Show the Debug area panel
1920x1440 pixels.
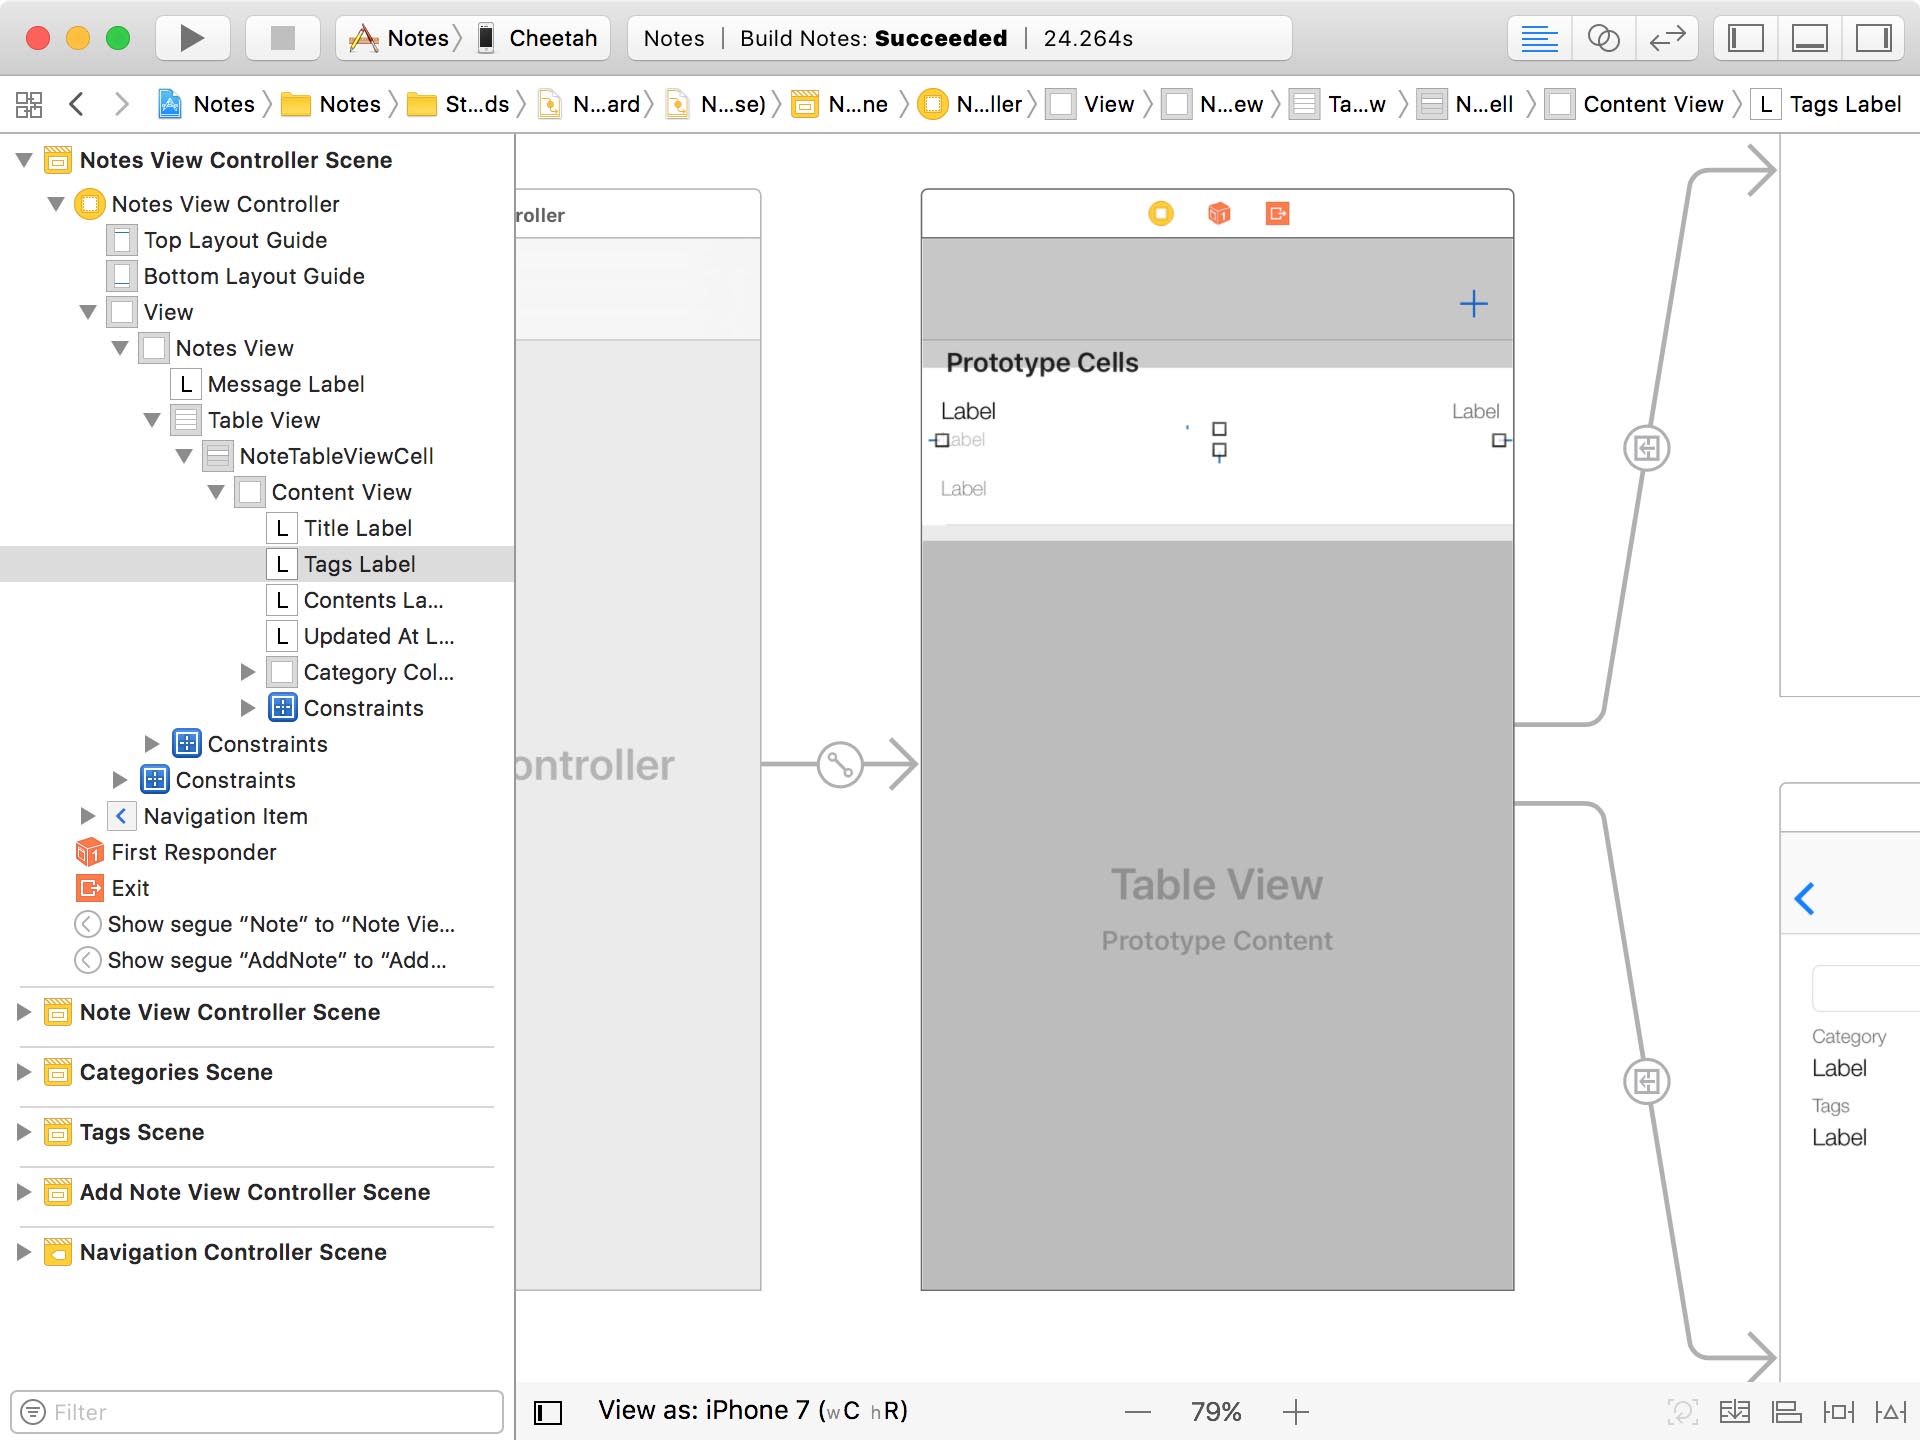(x=1810, y=38)
